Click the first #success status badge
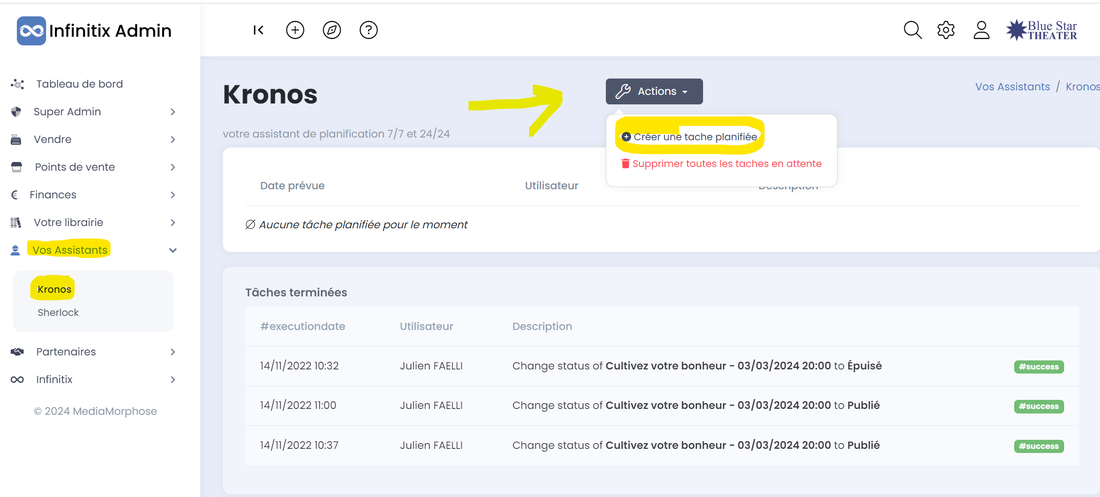This screenshot has height=497, width=1100. 1039,367
